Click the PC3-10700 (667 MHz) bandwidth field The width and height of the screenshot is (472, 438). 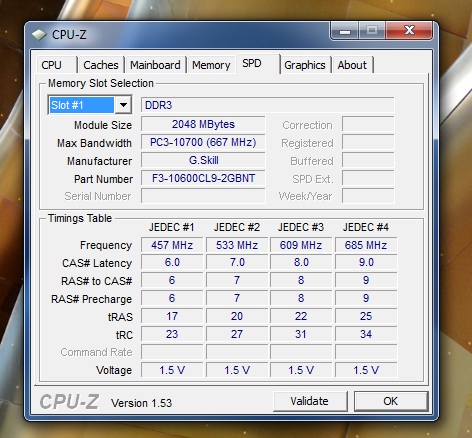point(203,142)
